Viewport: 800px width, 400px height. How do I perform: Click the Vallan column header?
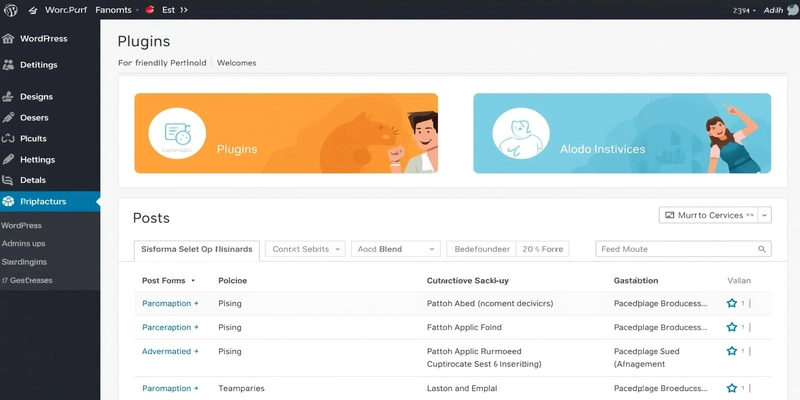738,281
